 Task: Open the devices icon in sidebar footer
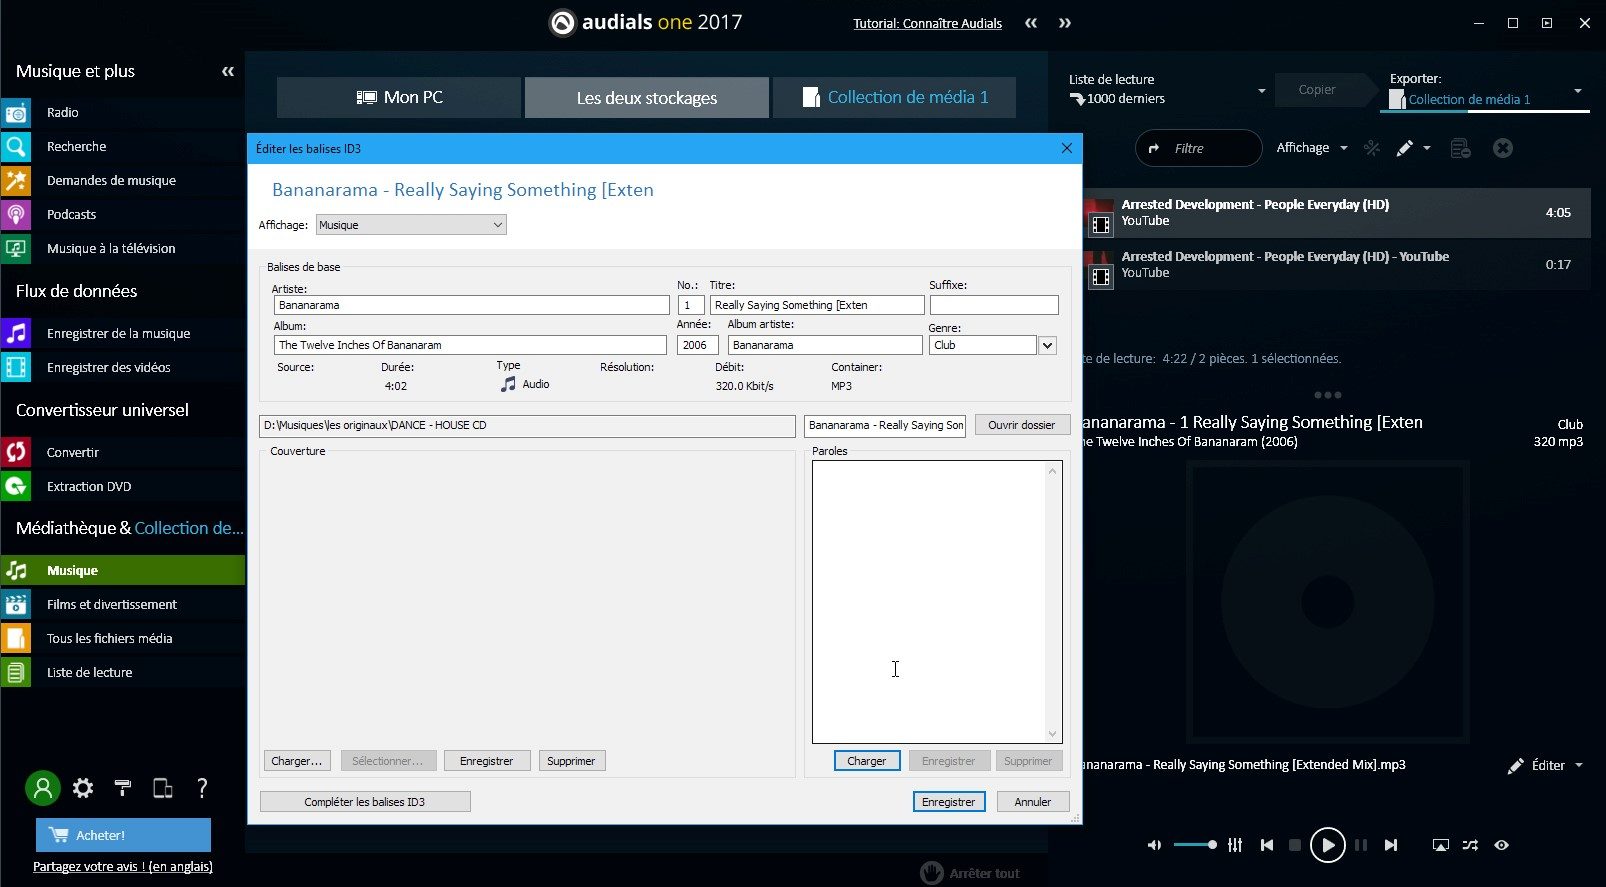point(162,788)
